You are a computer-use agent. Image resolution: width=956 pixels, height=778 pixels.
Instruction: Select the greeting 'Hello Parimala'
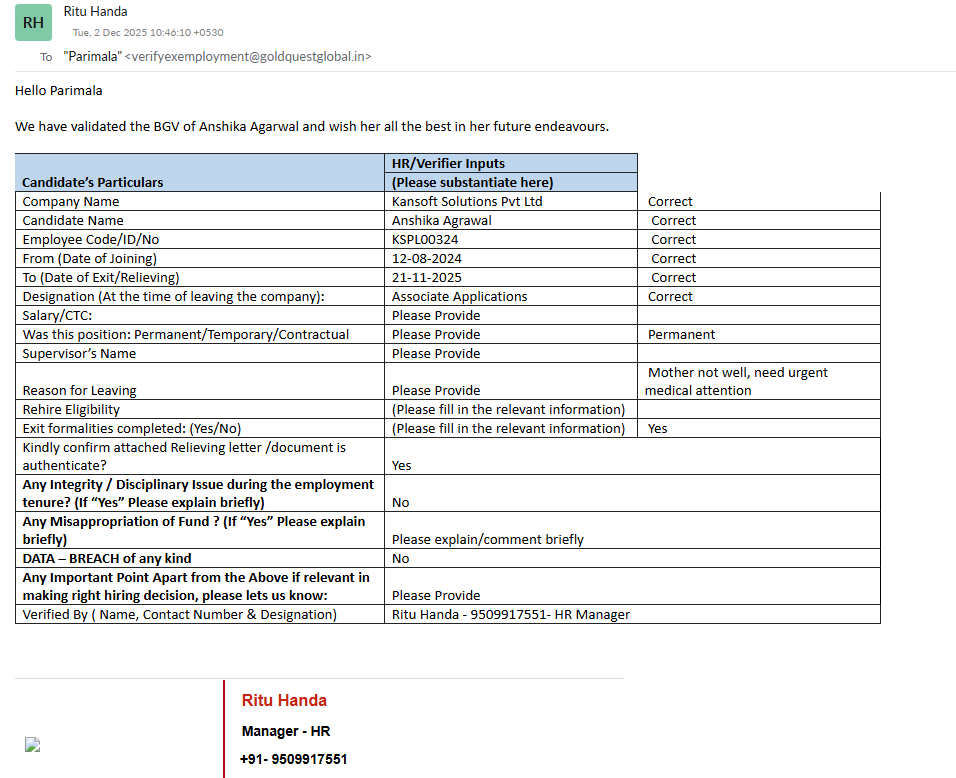pos(59,91)
